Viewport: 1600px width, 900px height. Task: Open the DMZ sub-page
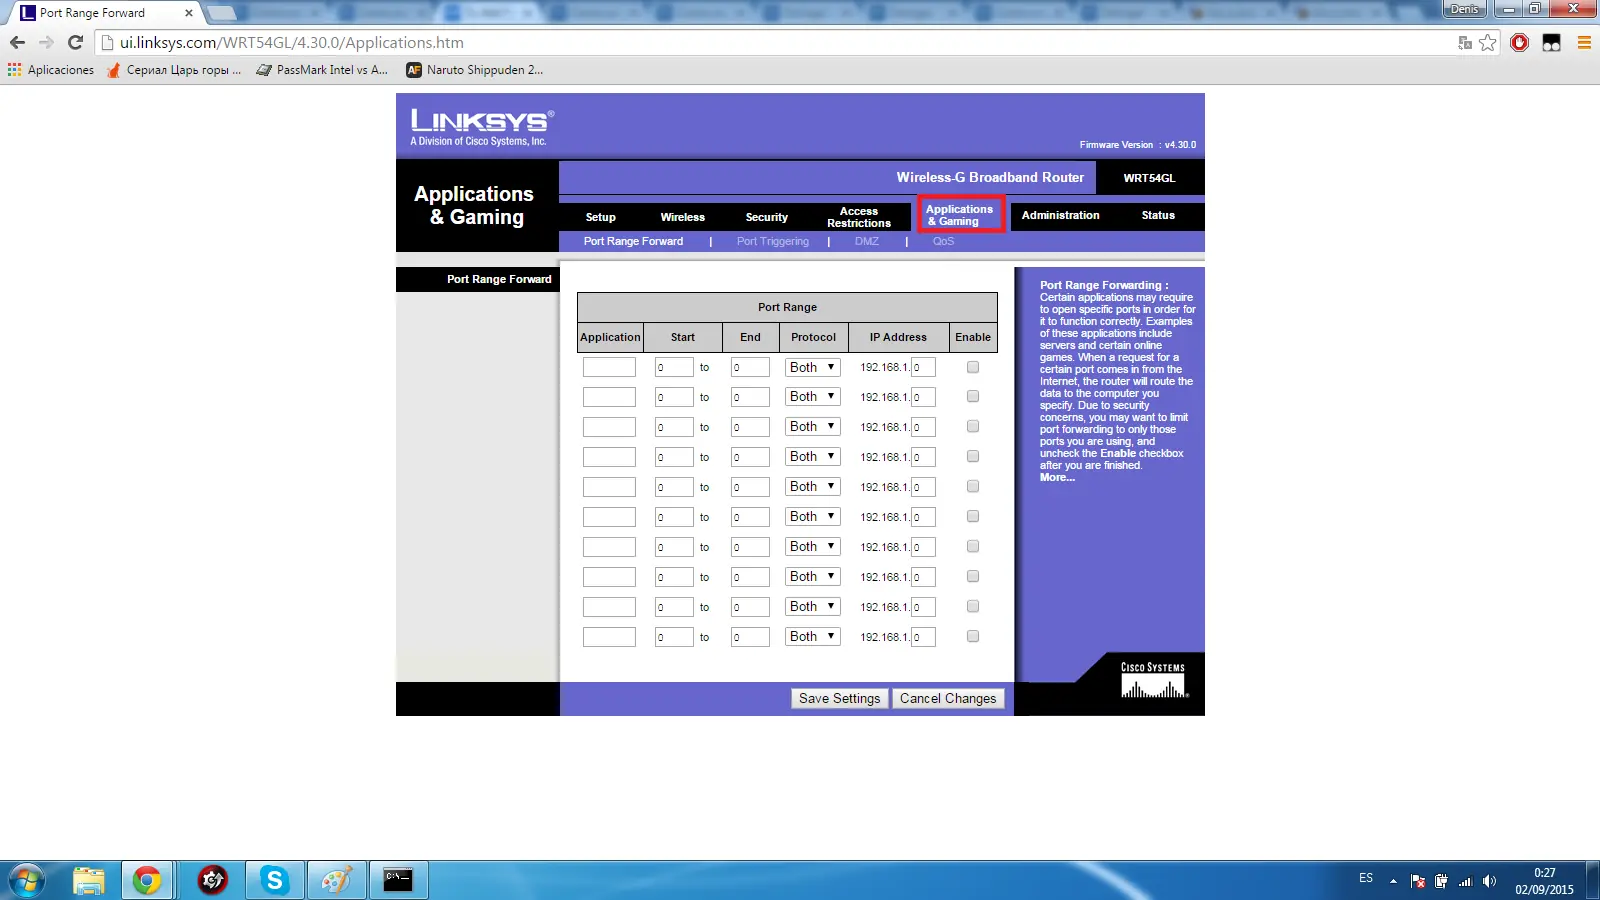pyautogui.click(x=867, y=241)
